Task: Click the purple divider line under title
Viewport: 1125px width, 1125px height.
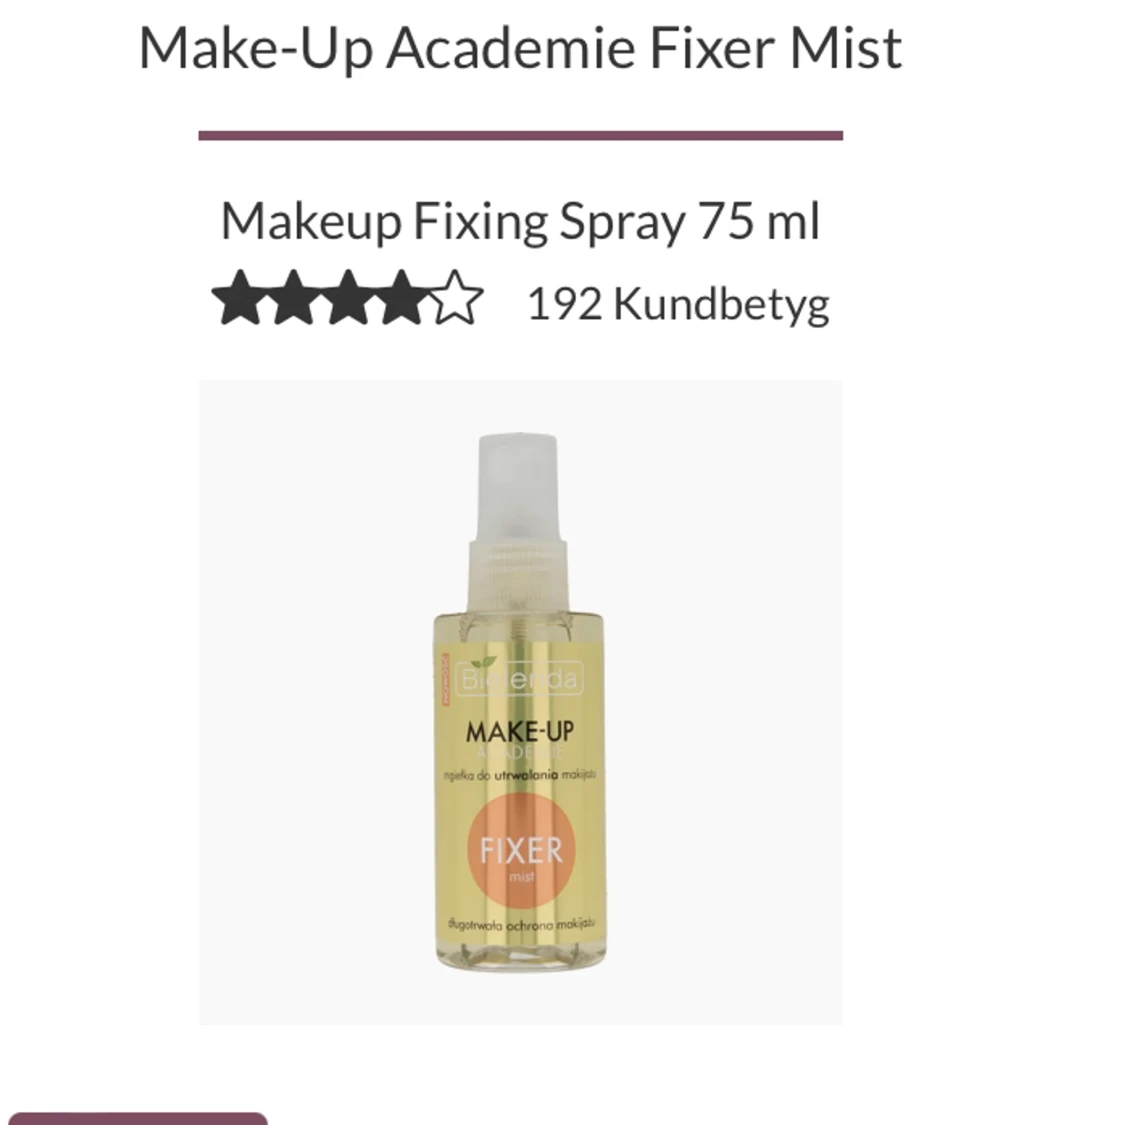Action: [520, 136]
